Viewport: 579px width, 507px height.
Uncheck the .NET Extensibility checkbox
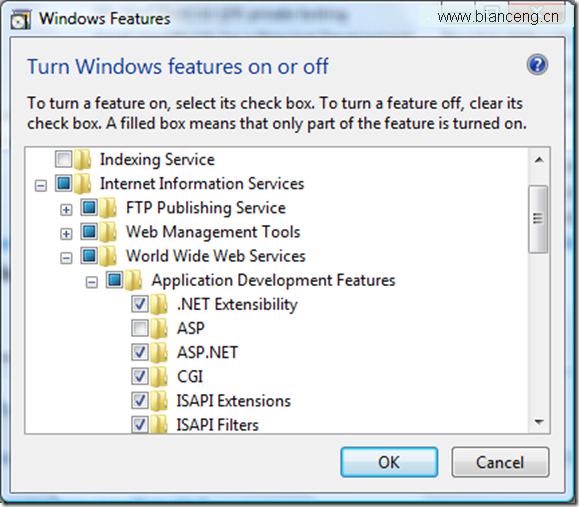pyautogui.click(x=140, y=304)
